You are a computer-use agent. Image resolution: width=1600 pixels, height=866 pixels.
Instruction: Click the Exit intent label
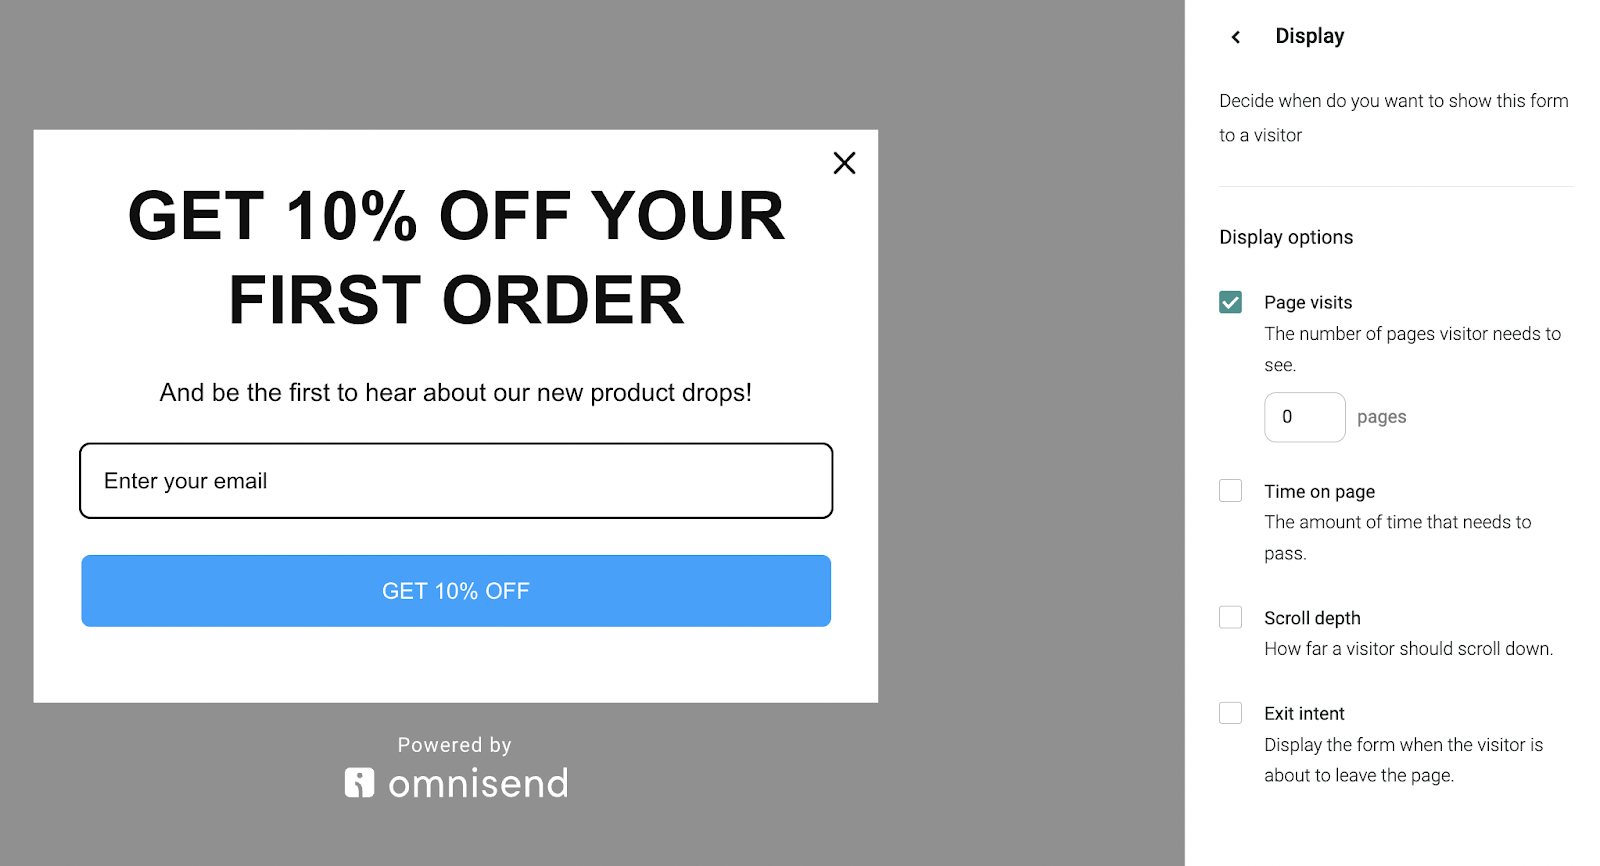(x=1304, y=713)
